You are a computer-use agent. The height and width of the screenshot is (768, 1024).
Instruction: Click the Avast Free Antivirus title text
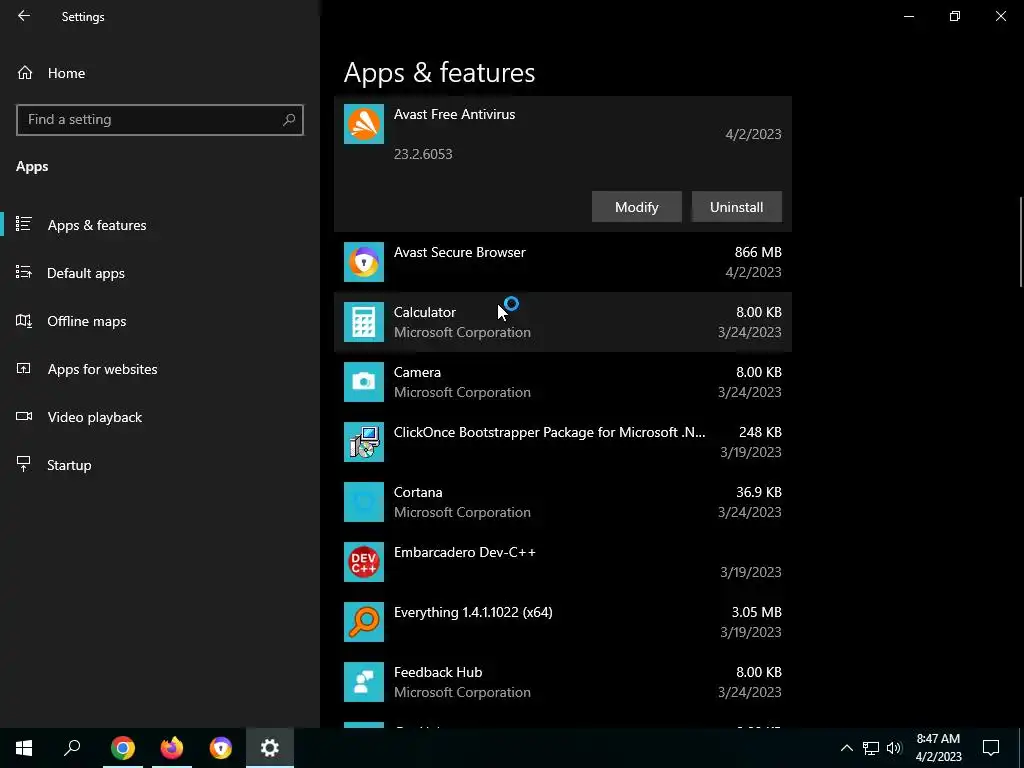[x=454, y=114]
